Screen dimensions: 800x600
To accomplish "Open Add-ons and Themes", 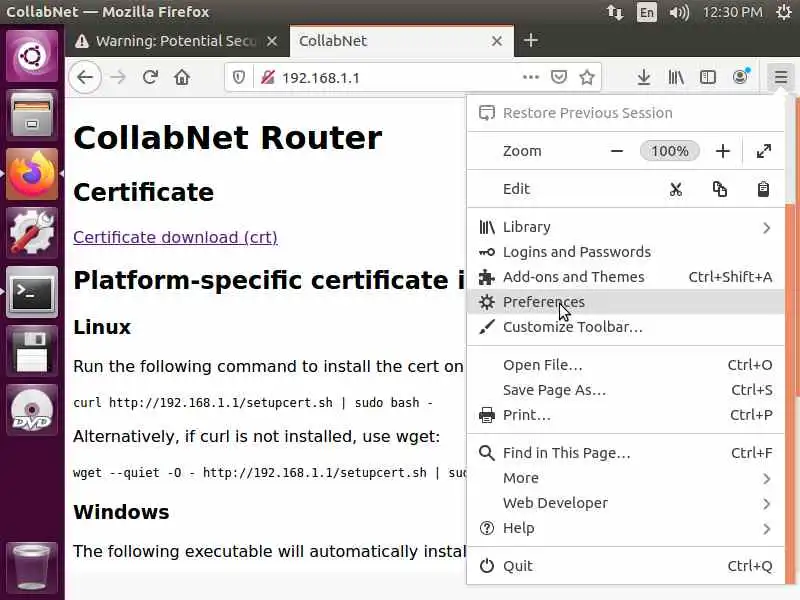I will pos(626,277).
